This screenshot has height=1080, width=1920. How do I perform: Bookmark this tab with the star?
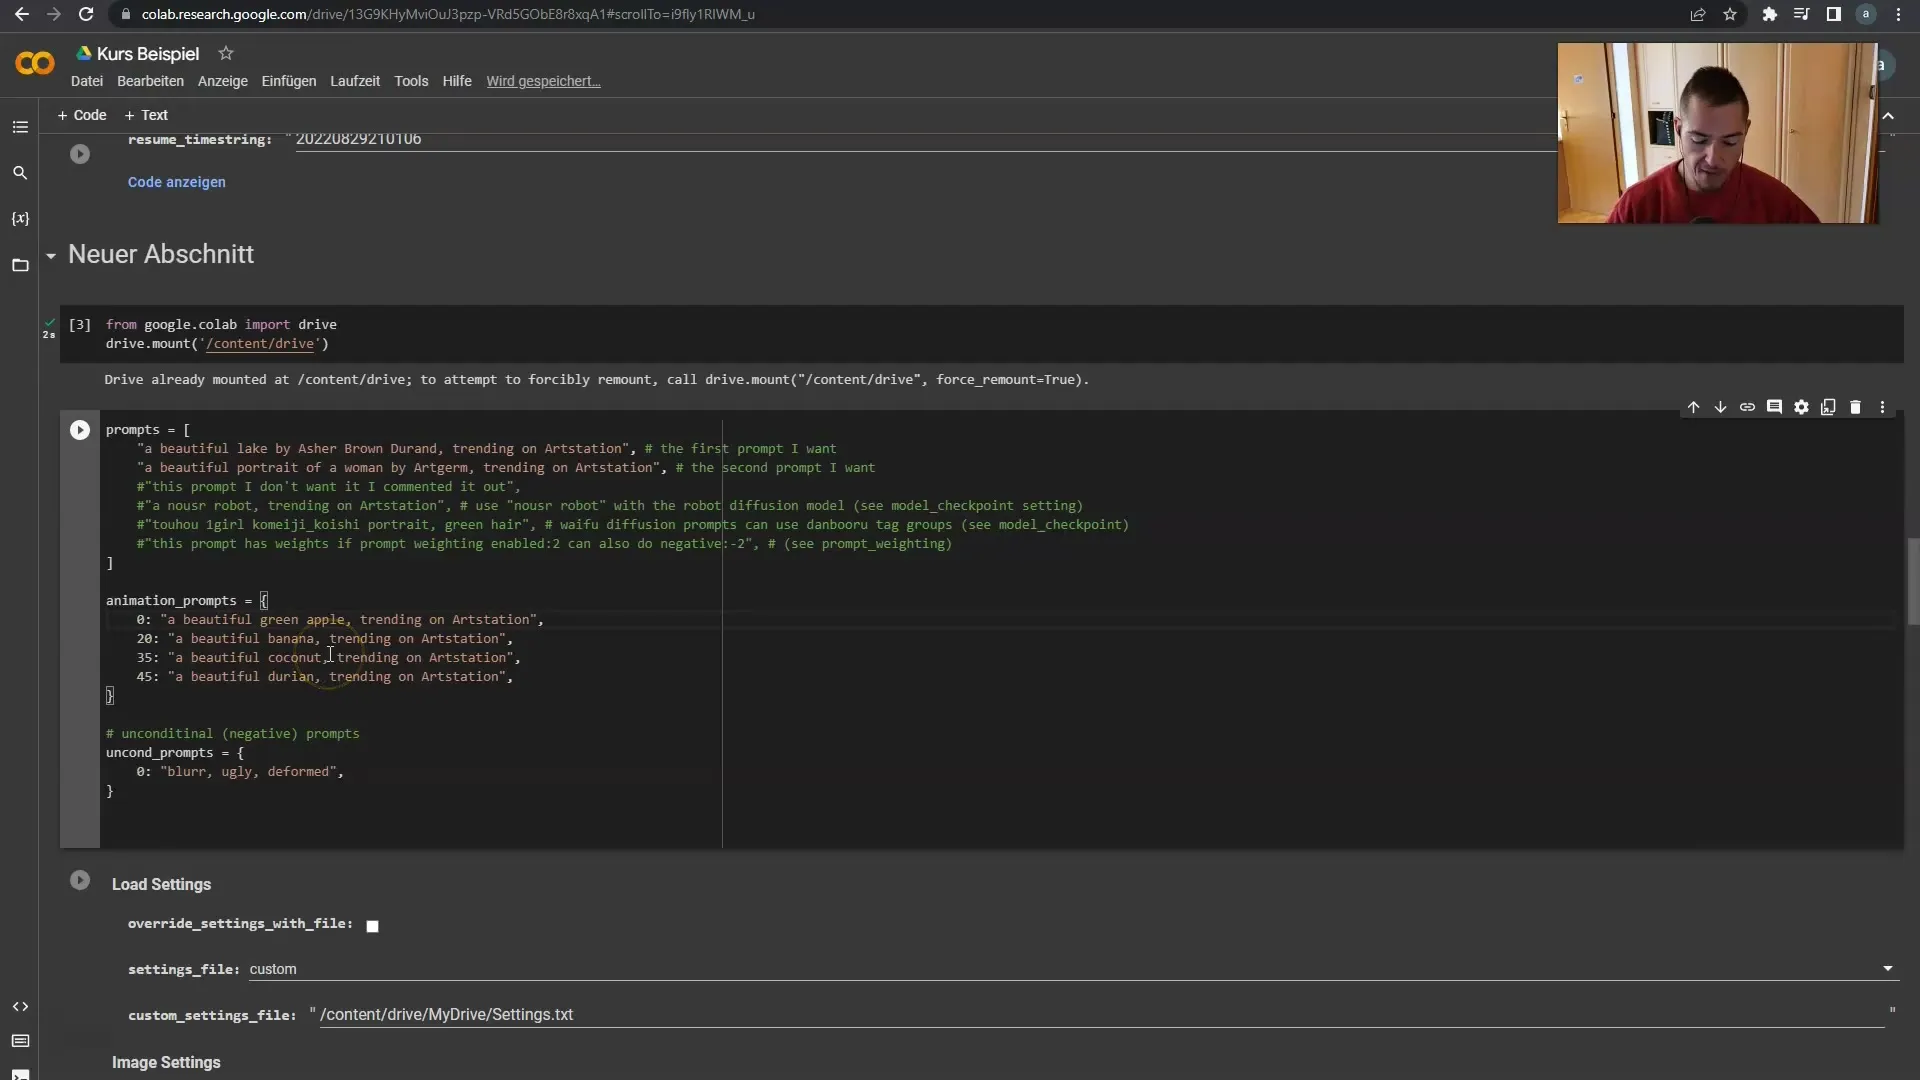(1730, 14)
